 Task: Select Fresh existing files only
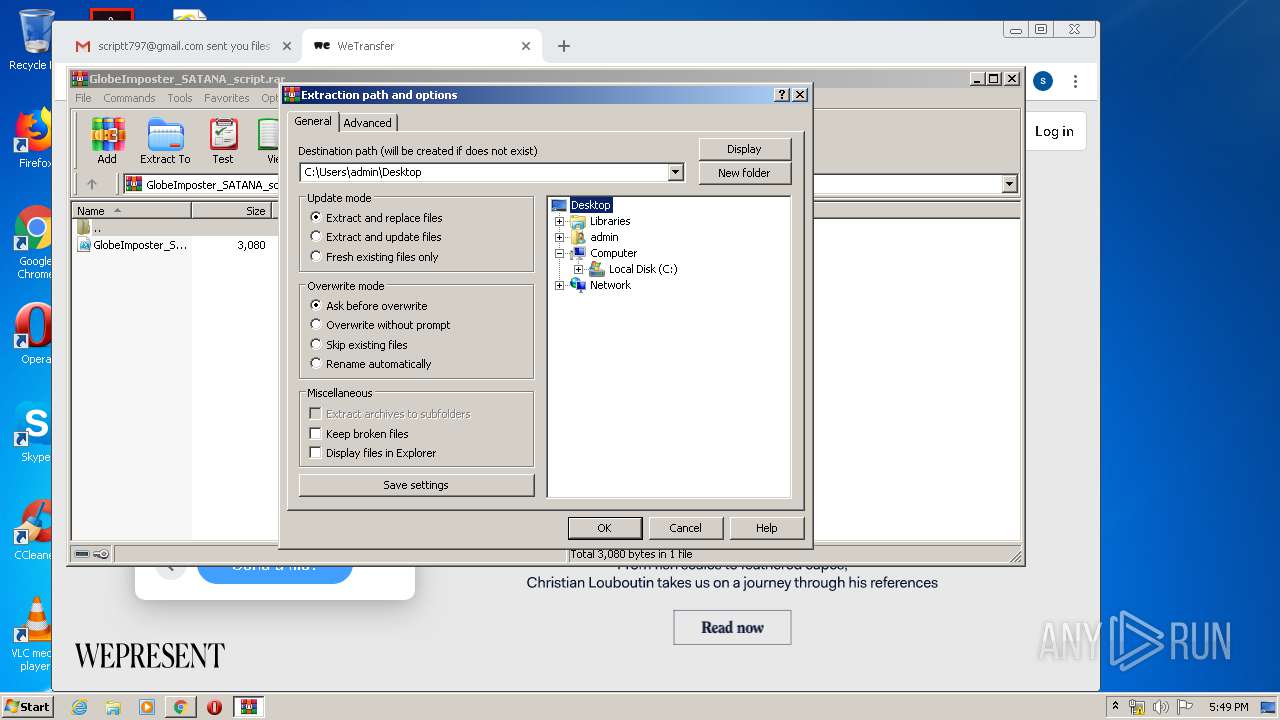coord(374,257)
